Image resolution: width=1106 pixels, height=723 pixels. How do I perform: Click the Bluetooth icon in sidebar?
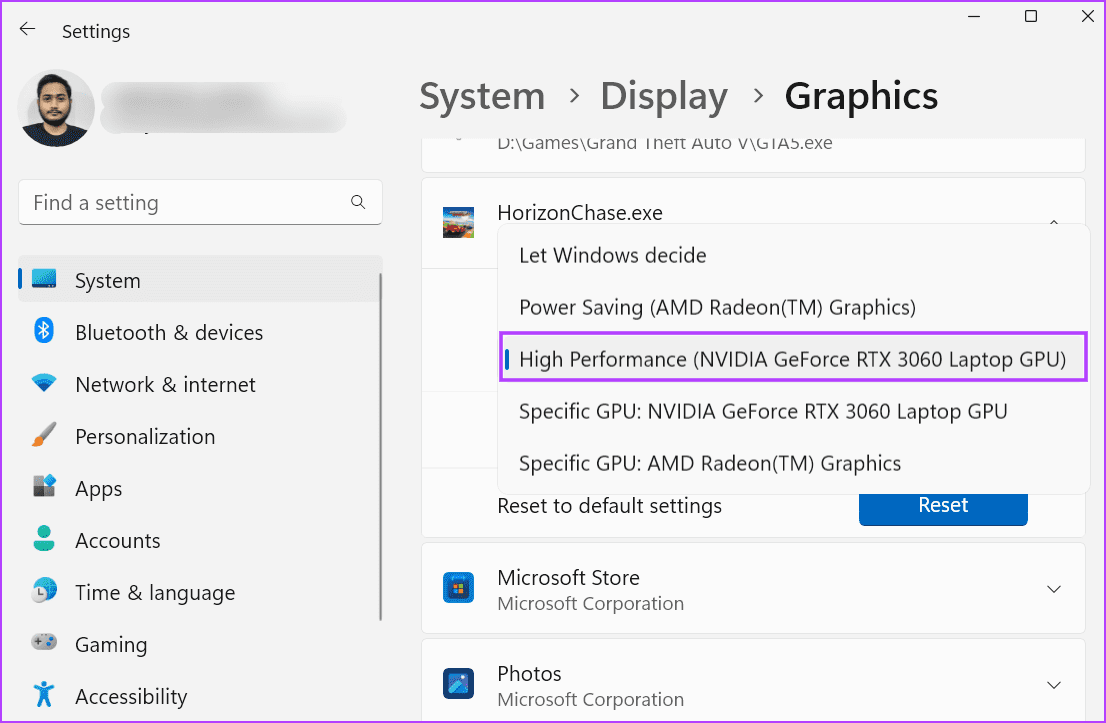tap(44, 330)
